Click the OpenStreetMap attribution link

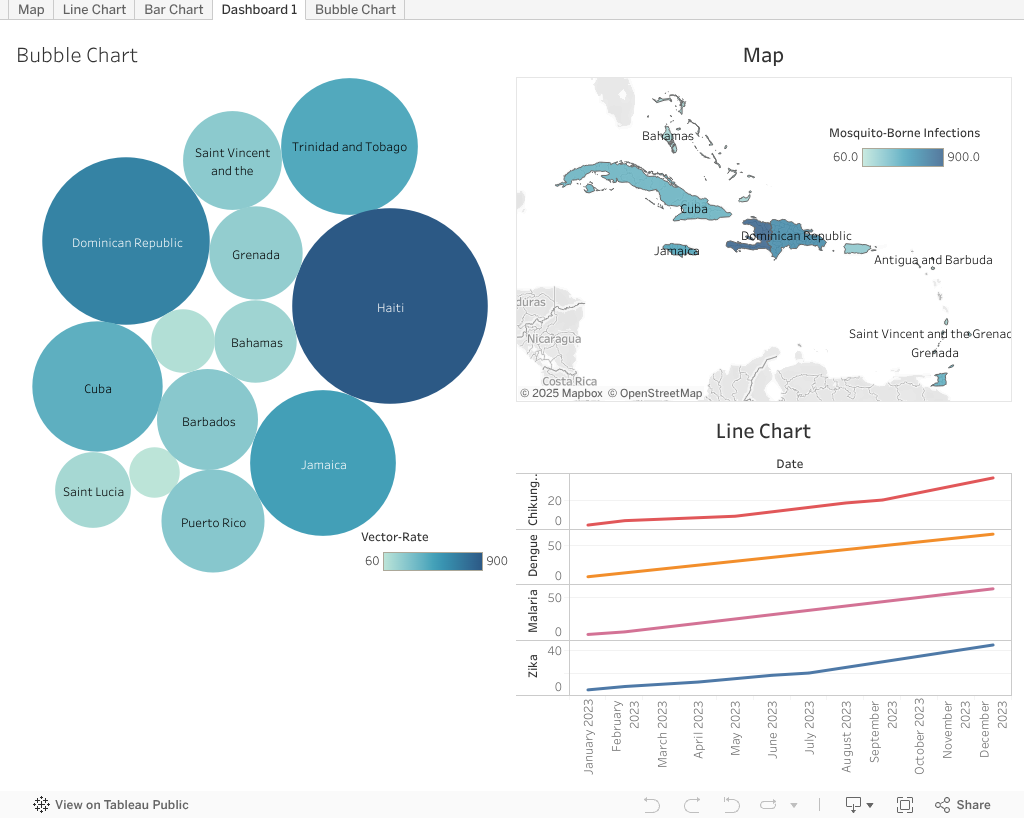point(661,393)
